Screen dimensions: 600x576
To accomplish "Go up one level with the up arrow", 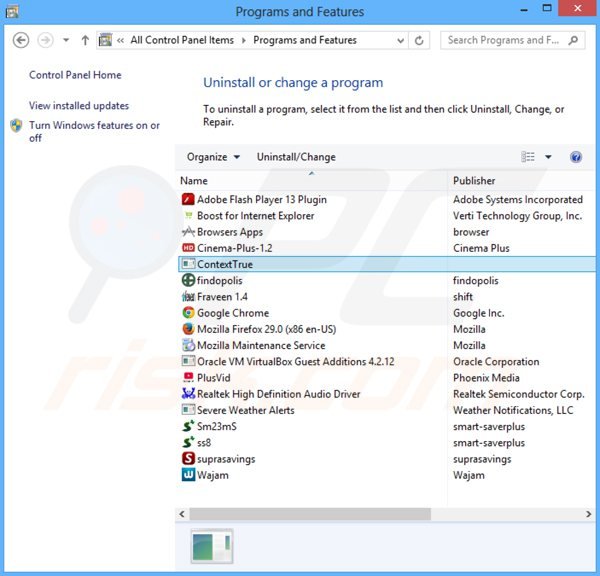I will pyautogui.click(x=85, y=40).
